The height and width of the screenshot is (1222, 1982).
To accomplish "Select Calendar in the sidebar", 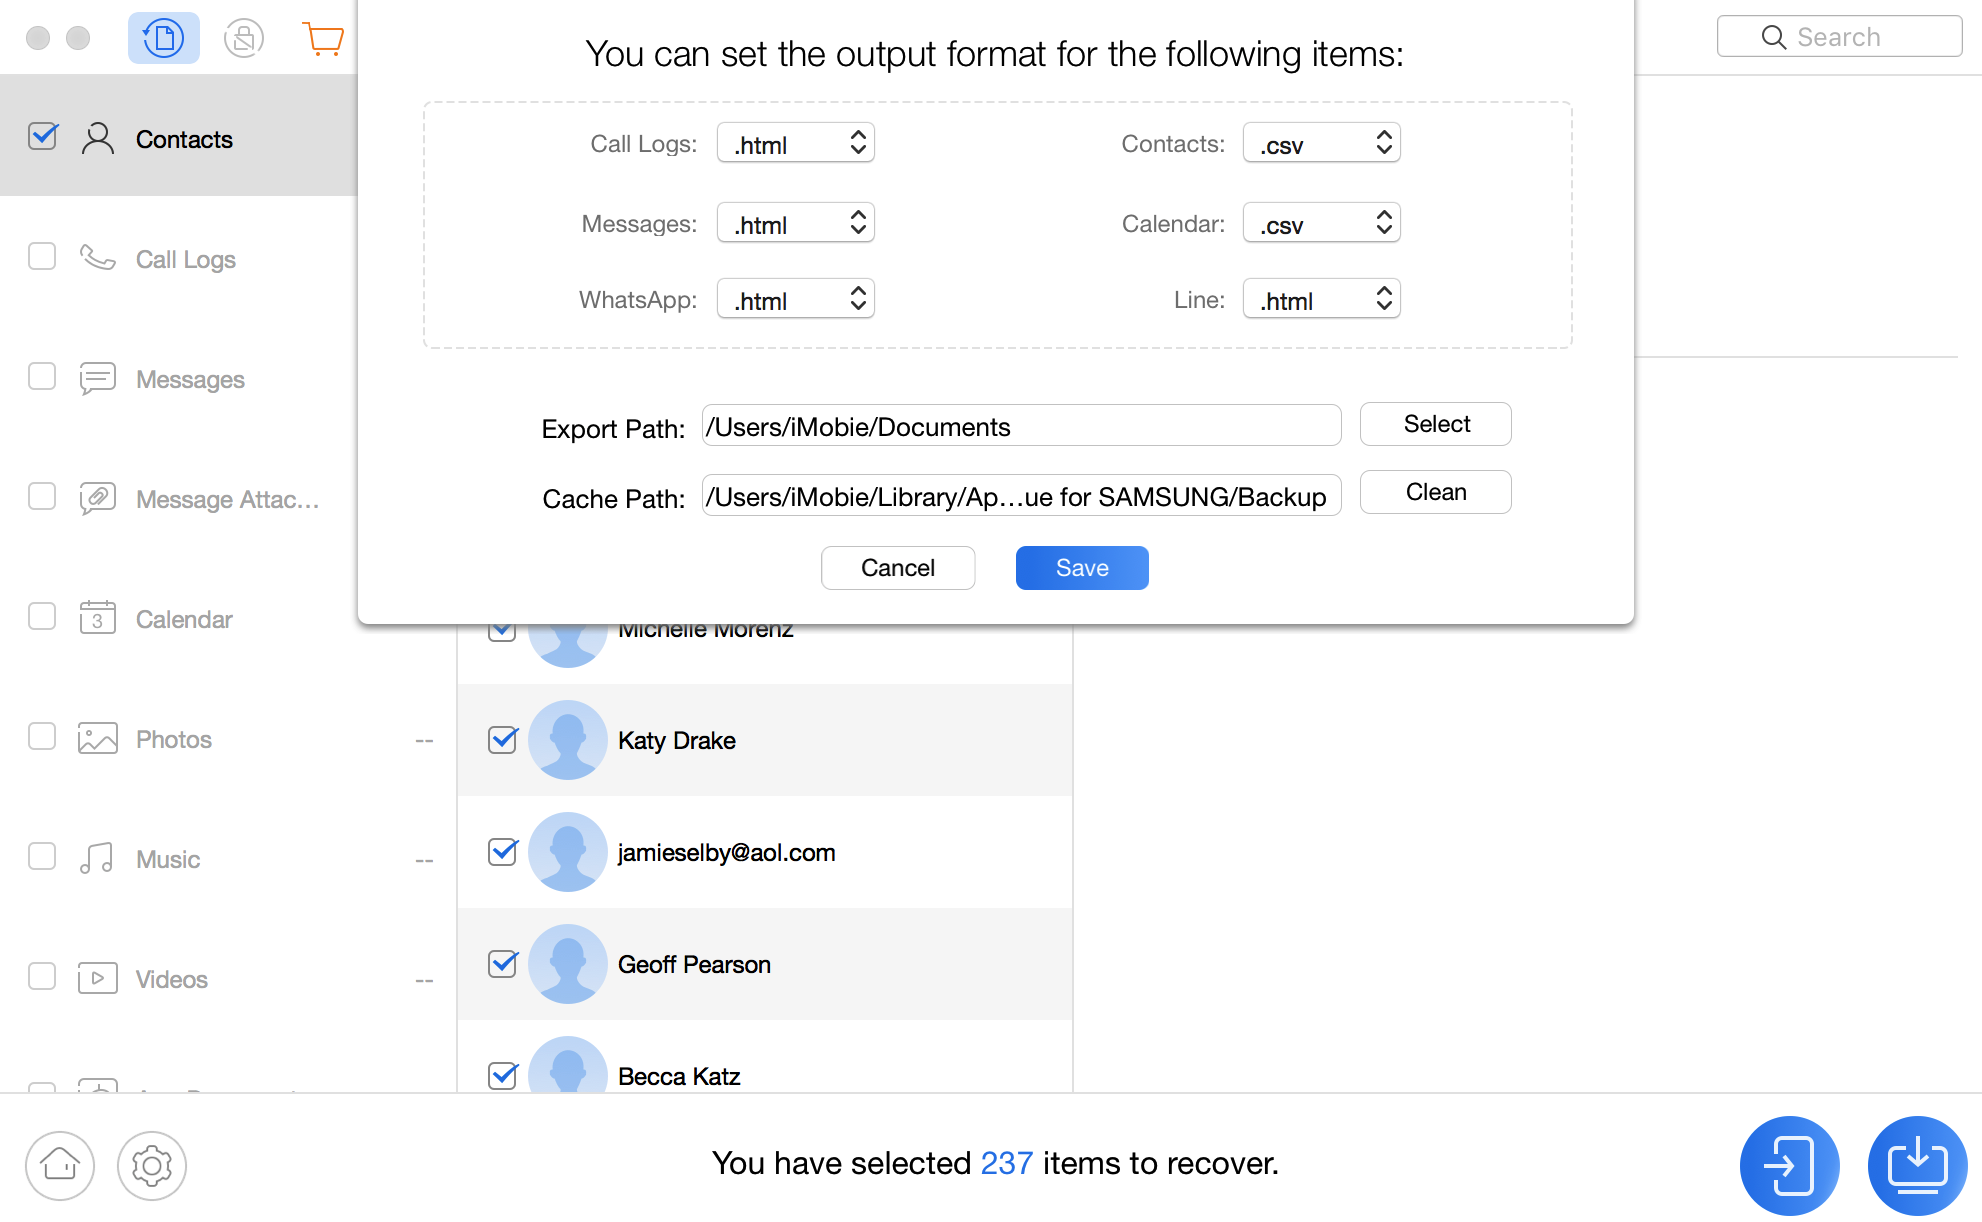I will coord(184,619).
